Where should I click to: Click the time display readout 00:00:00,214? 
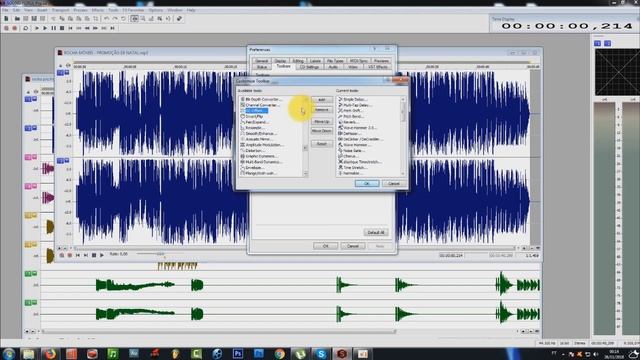[567, 27]
